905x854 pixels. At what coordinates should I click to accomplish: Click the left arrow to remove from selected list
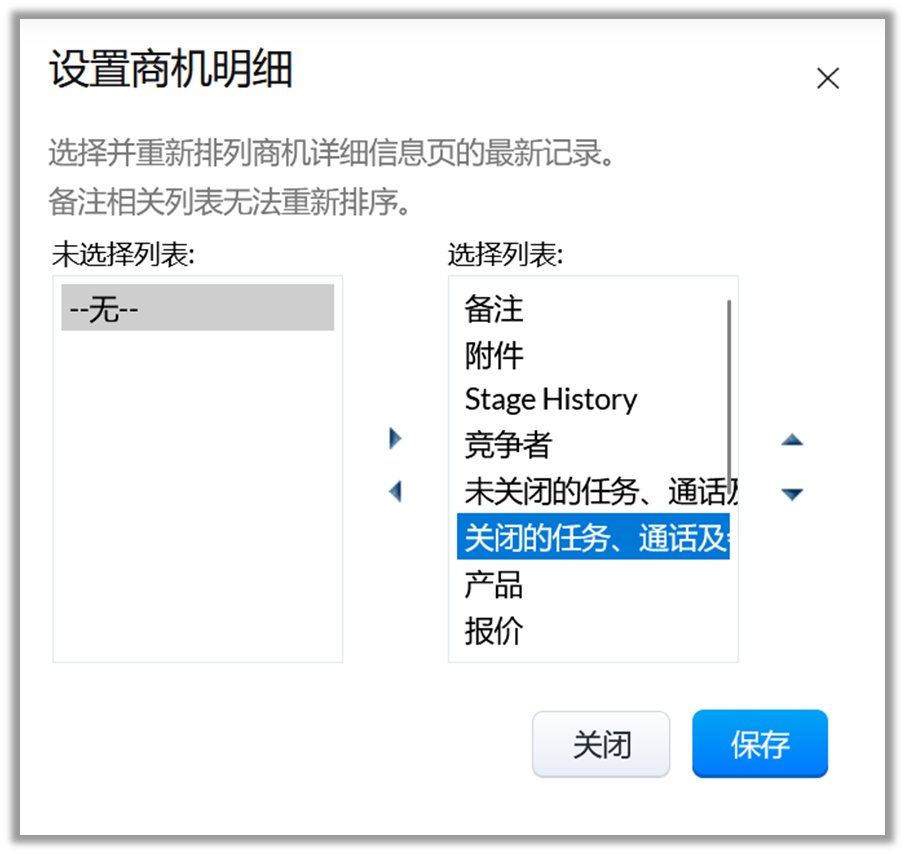pos(395,492)
